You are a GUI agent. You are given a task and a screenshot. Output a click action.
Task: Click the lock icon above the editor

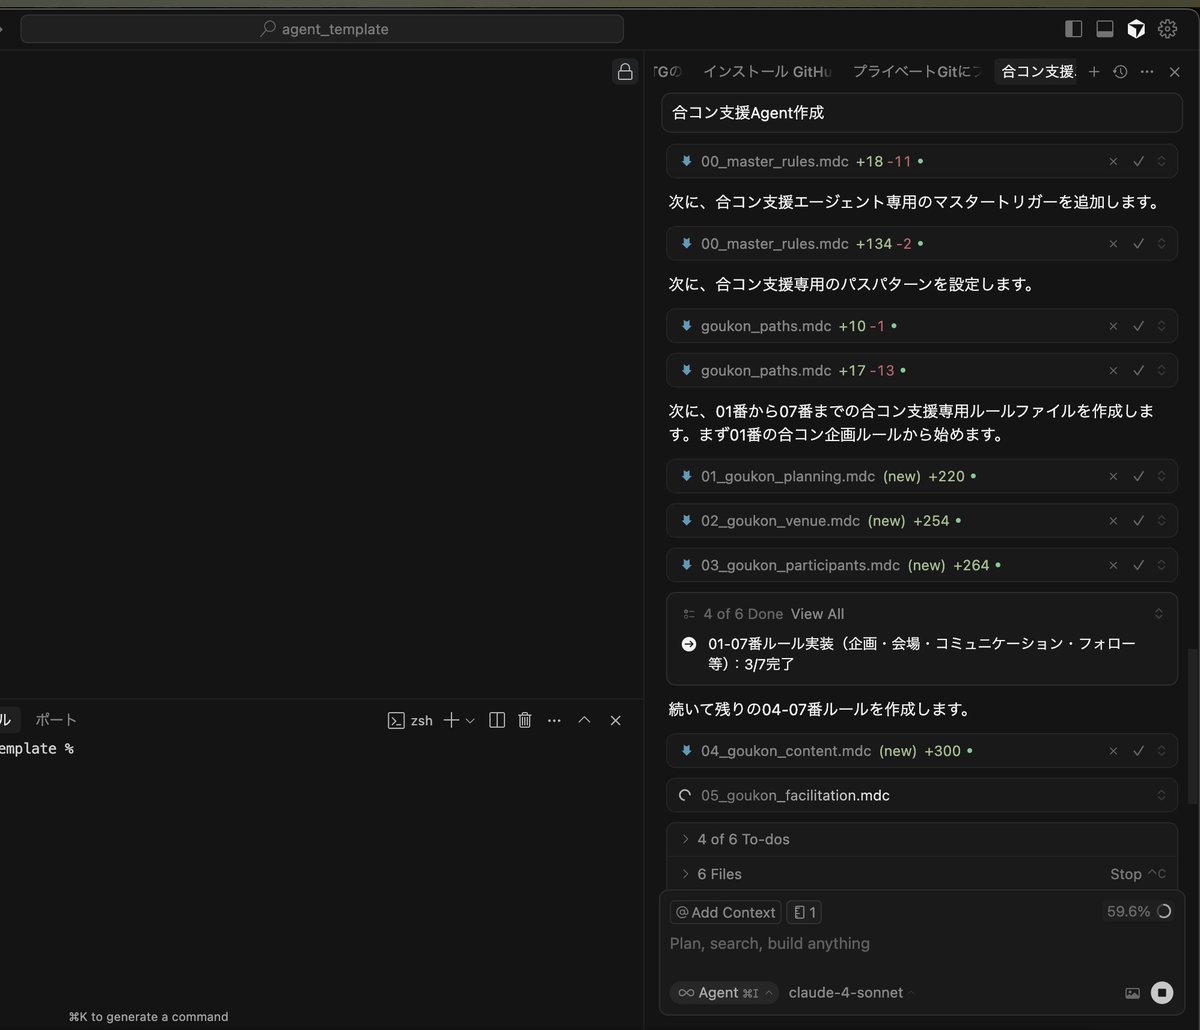click(624, 73)
